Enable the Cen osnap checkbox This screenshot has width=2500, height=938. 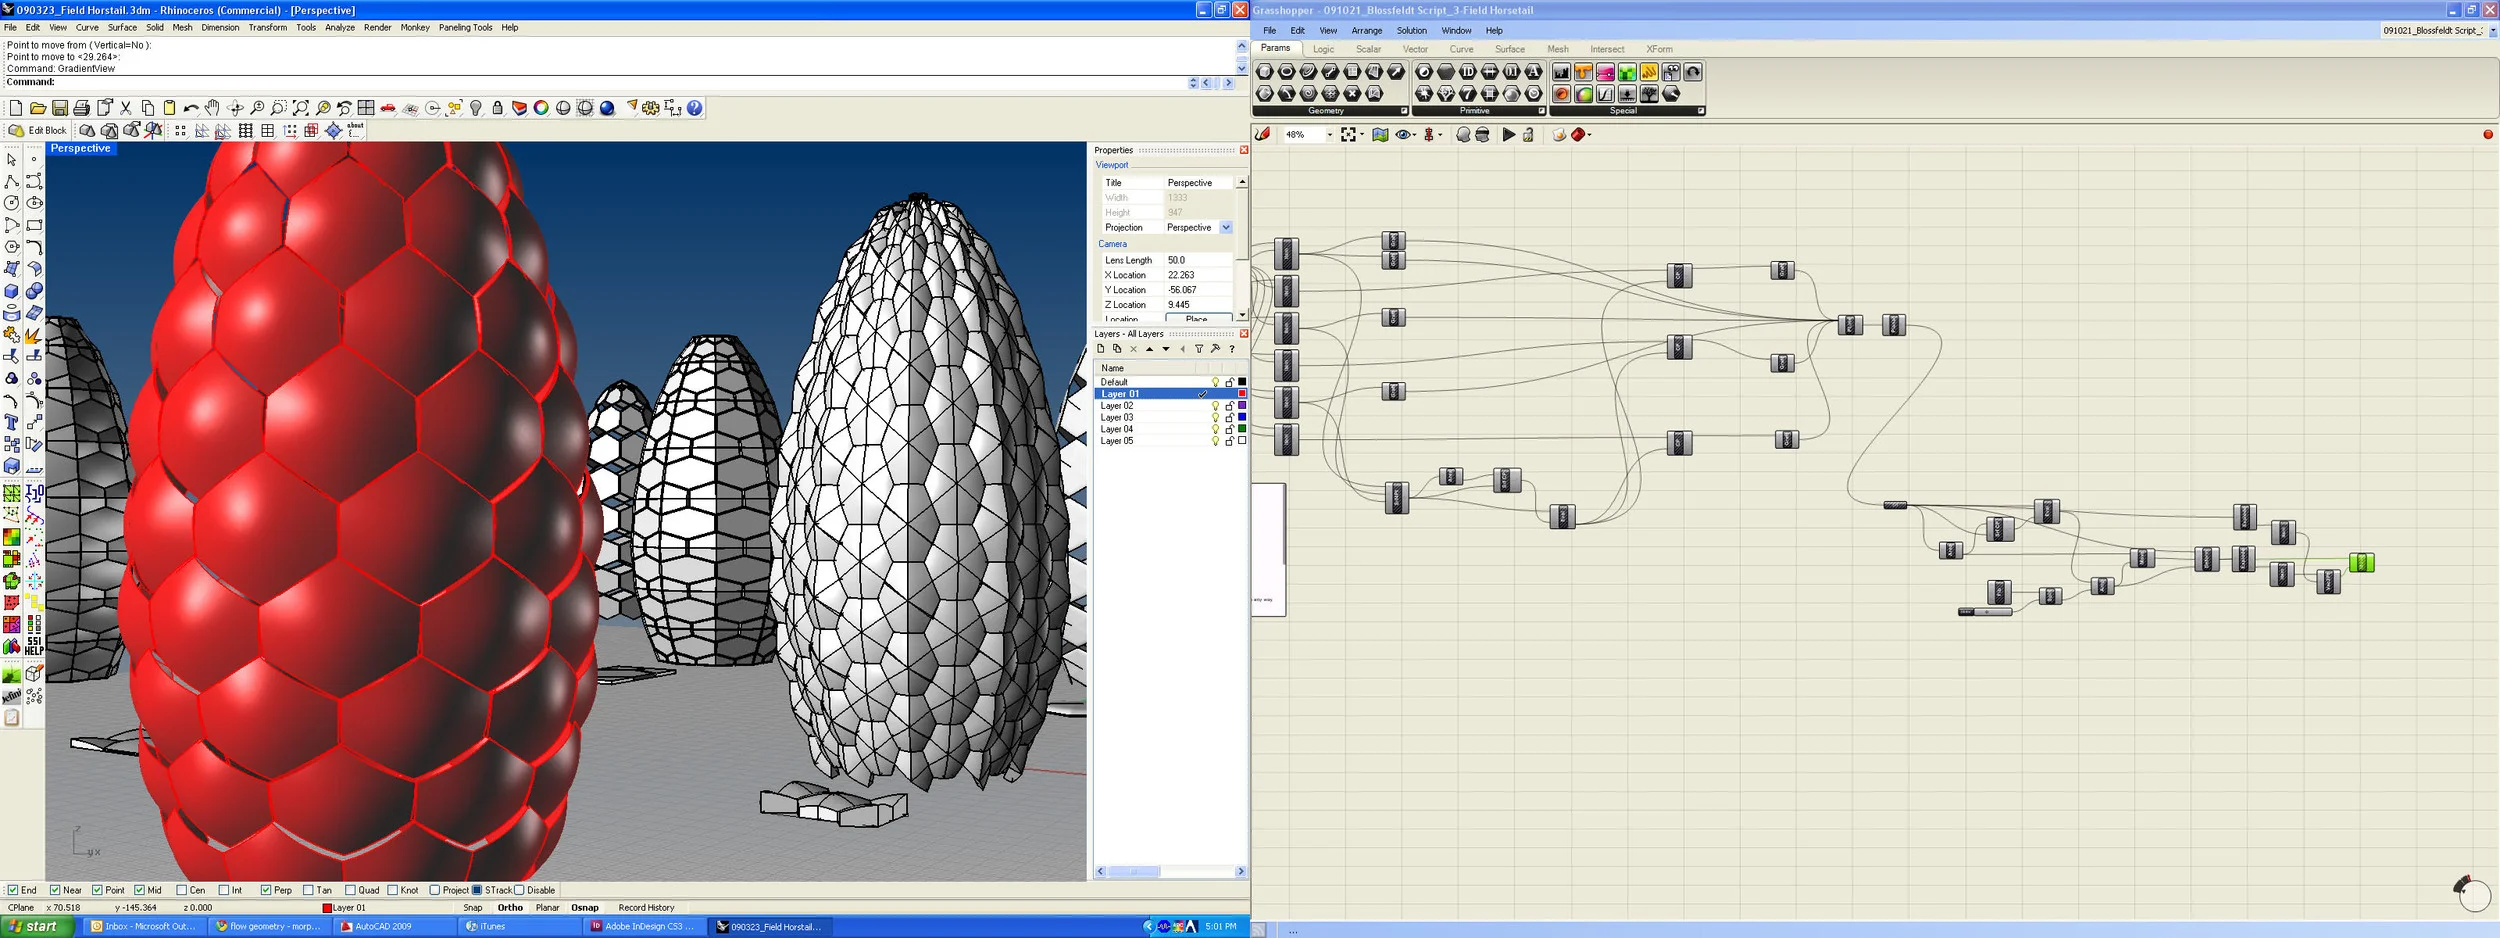[x=181, y=890]
